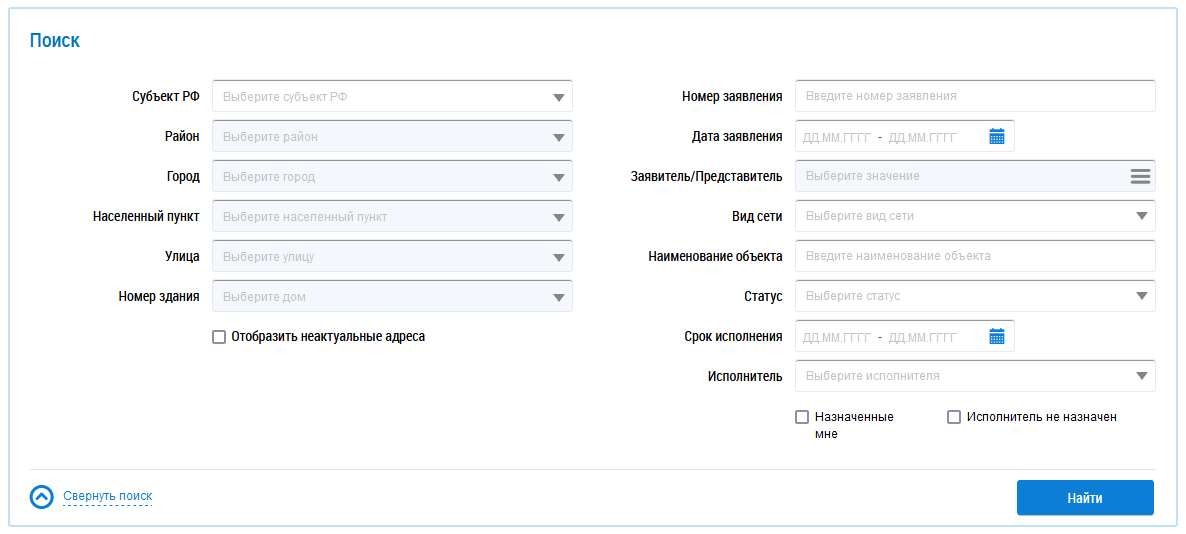This screenshot has height=534, width=1186.
Task: Expand the Выберите город dropdown
Action: [391, 177]
